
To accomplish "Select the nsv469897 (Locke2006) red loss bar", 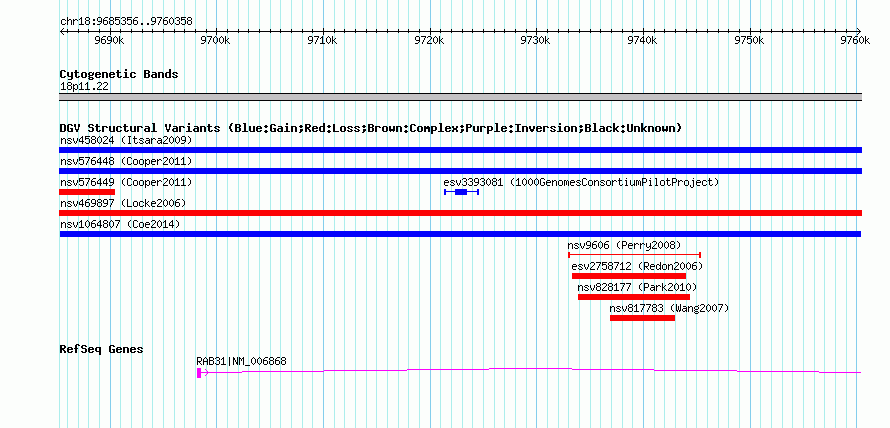I will pos(460,213).
